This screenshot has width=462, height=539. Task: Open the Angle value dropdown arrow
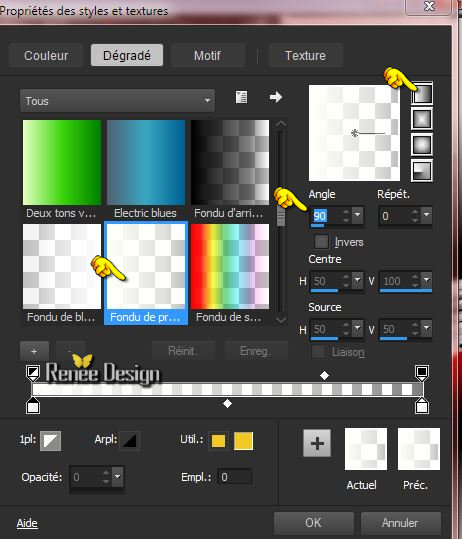tap(358, 215)
